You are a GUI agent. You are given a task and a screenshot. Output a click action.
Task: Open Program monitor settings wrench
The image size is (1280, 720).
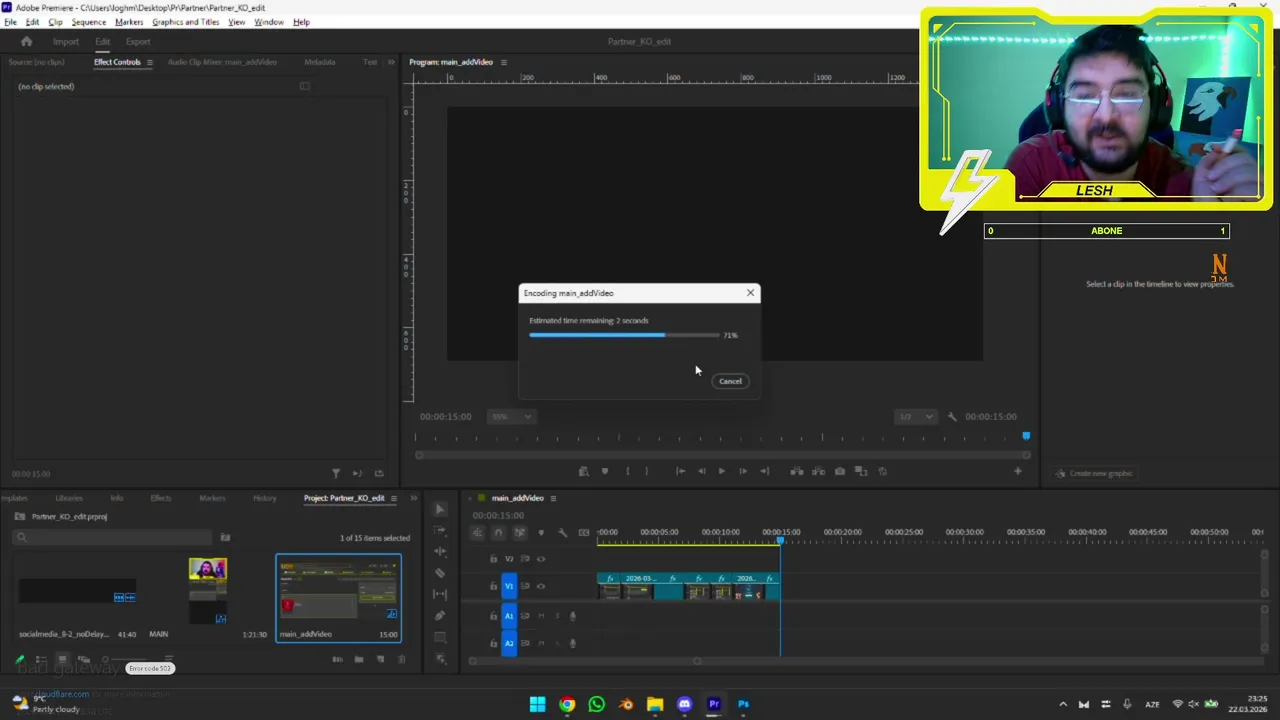click(x=952, y=416)
